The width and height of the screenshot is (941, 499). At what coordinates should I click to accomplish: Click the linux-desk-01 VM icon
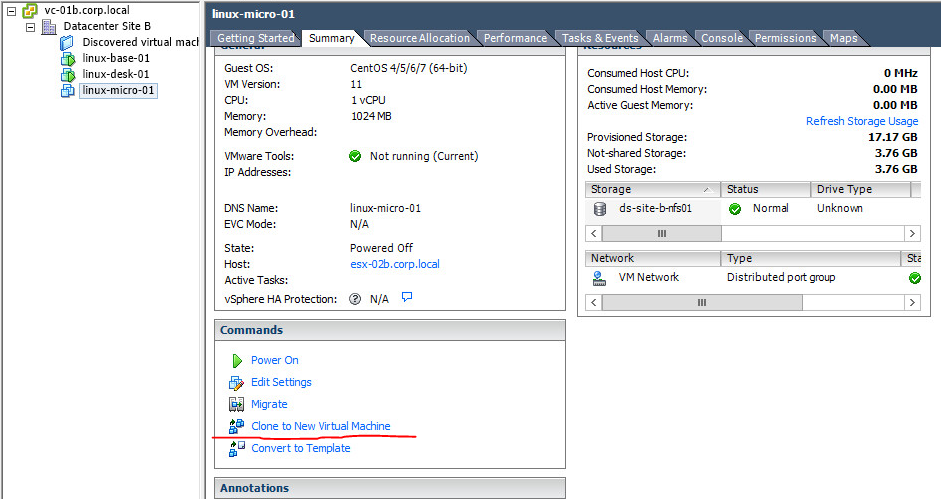pos(67,74)
